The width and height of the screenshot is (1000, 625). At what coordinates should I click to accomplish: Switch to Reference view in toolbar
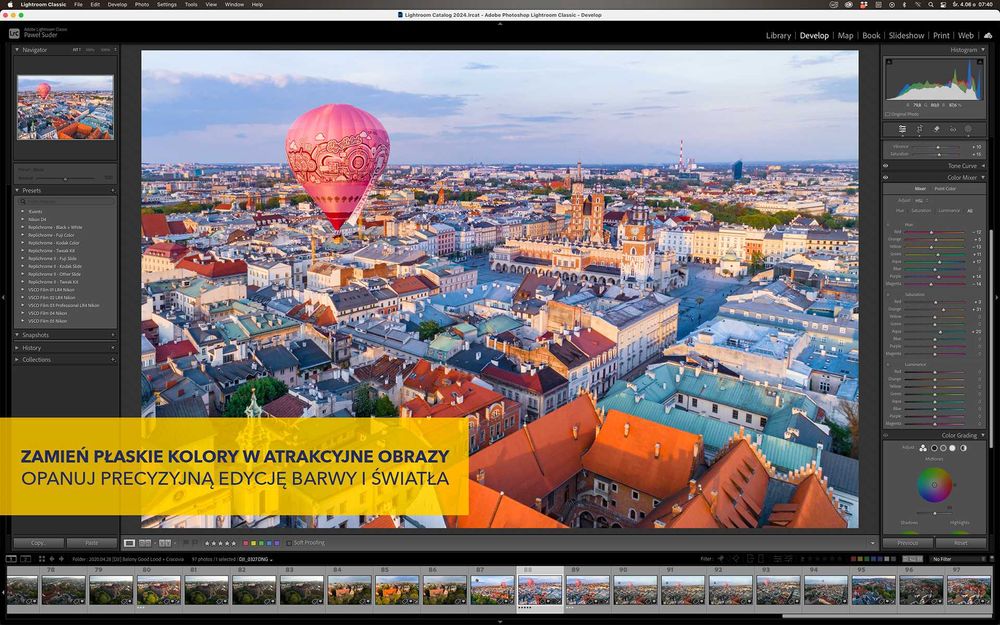click(145, 543)
